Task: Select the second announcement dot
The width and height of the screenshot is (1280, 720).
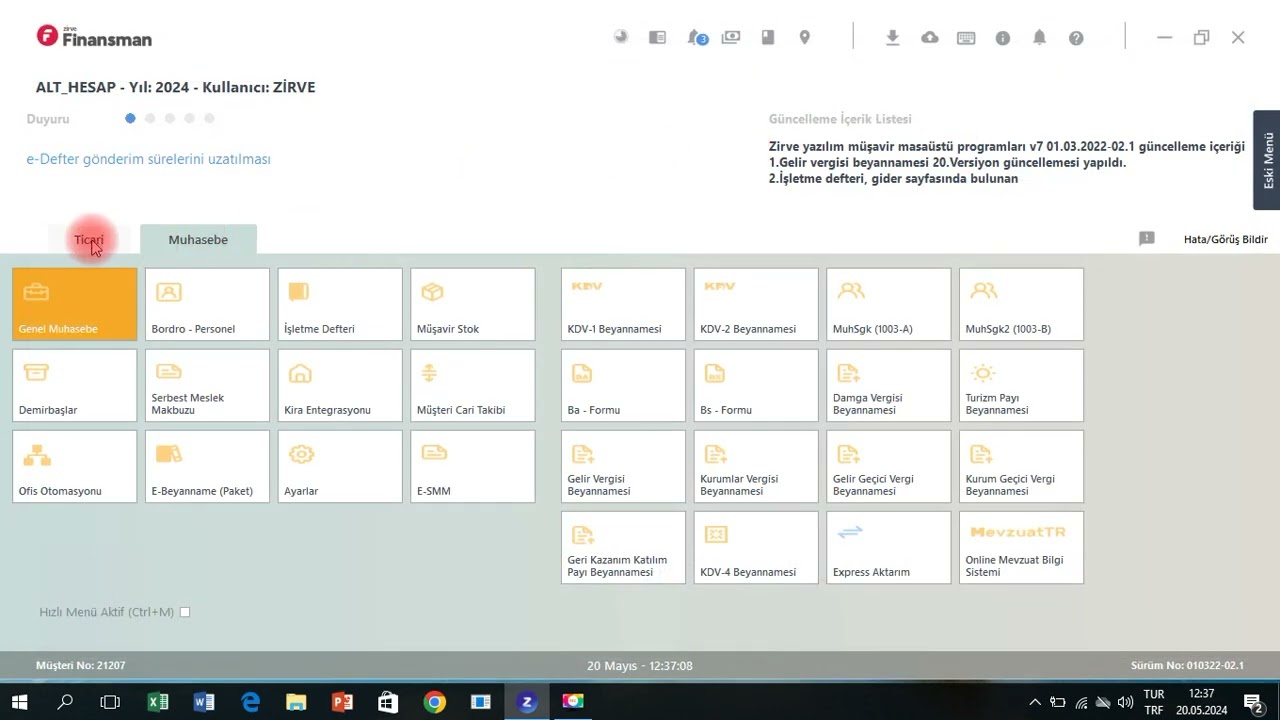Action: click(x=150, y=118)
